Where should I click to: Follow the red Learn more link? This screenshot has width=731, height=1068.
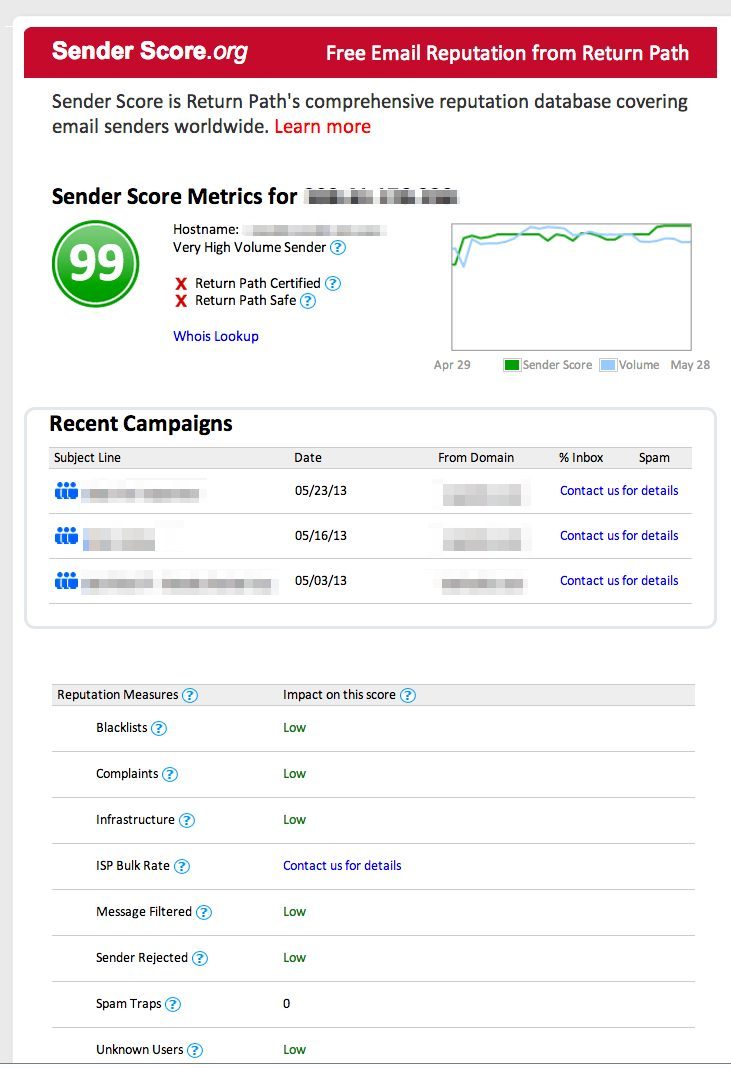tap(323, 127)
